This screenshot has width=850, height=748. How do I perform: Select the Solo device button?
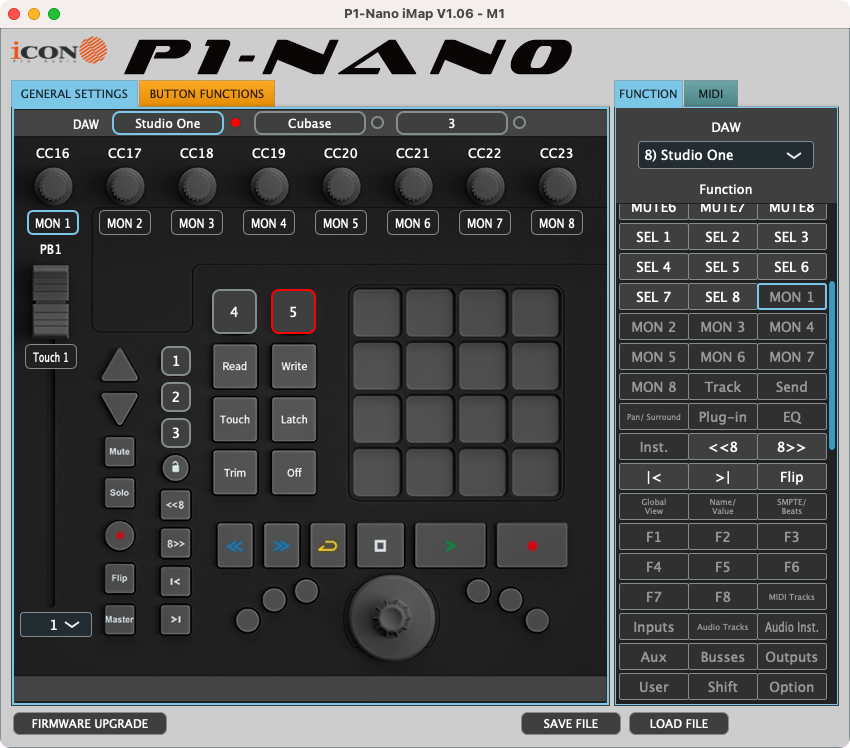pos(120,493)
